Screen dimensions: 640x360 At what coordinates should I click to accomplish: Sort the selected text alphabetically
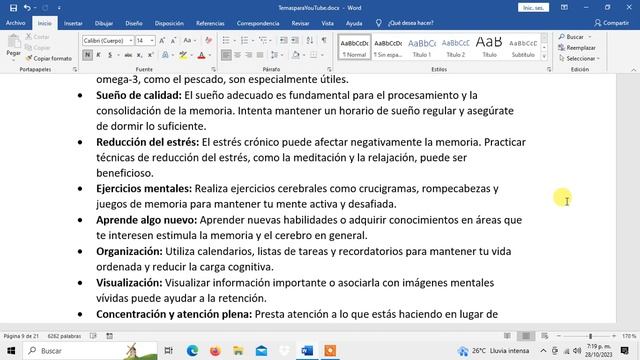click(310, 40)
